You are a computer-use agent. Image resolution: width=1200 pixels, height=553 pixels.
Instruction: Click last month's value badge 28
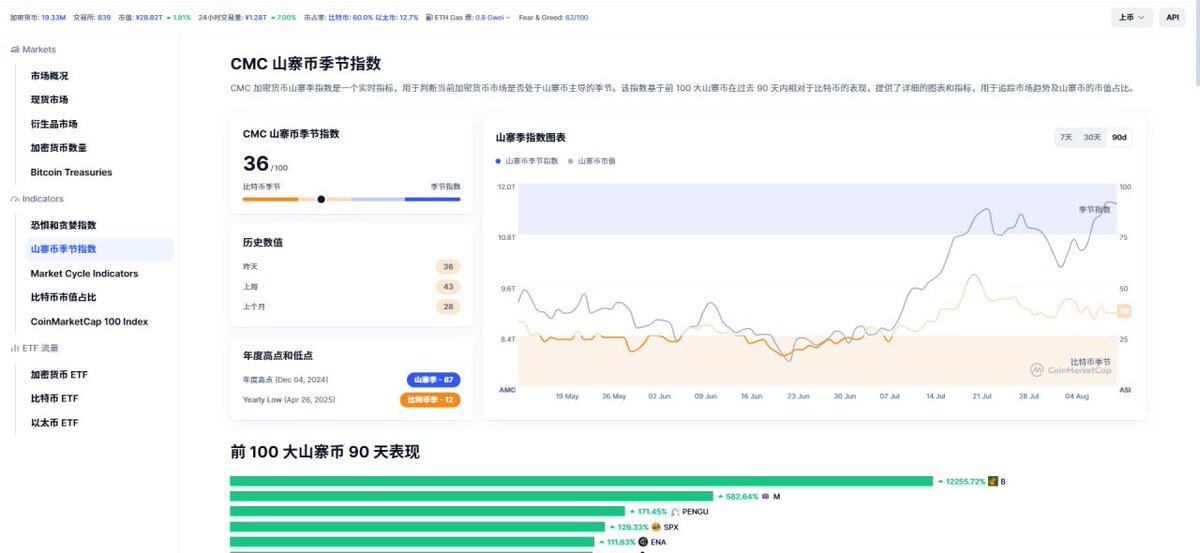pyautogui.click(x=448, y=306)
